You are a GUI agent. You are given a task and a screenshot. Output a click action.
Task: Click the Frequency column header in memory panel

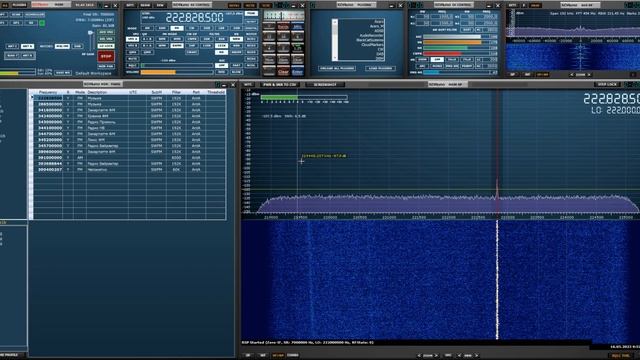48,92
